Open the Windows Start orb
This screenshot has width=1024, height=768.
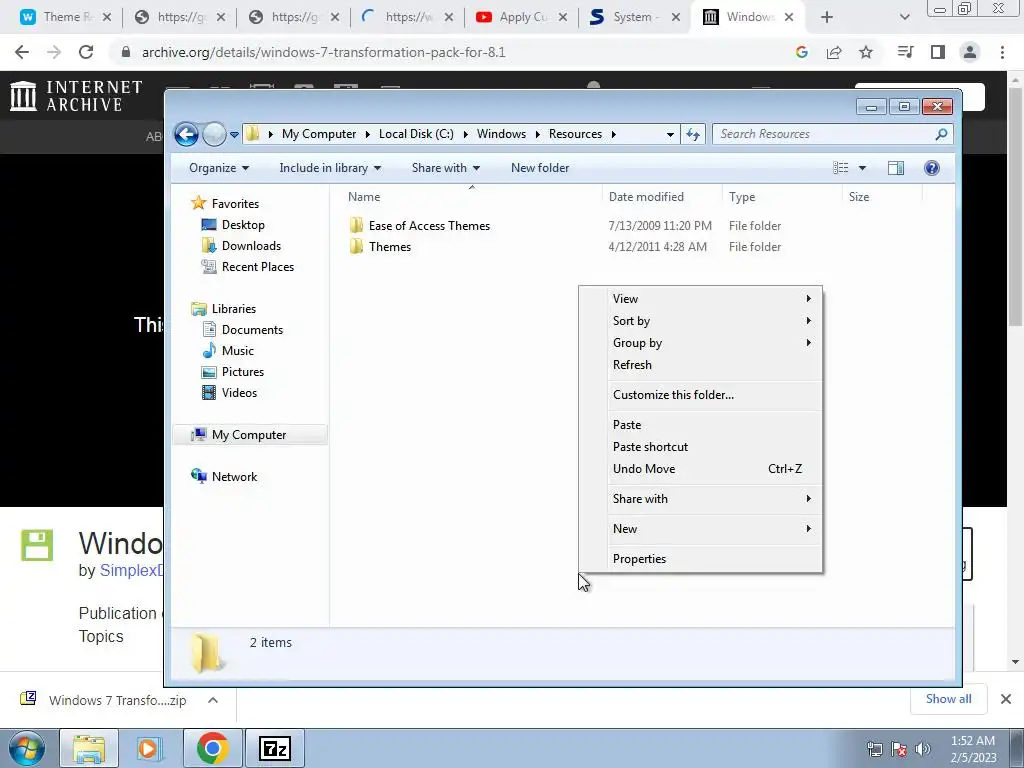27,748
